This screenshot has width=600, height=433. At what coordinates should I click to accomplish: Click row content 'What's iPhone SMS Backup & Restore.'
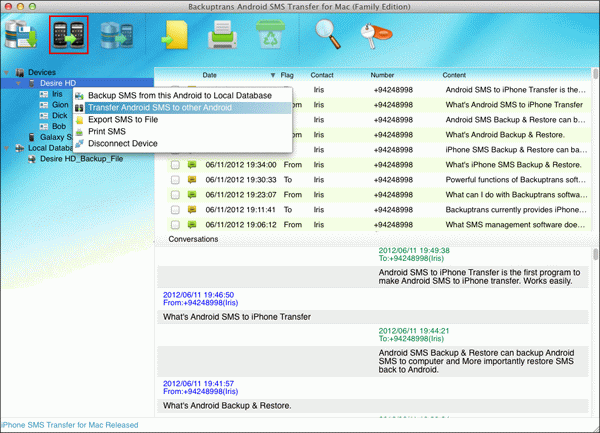pos(514,165)
